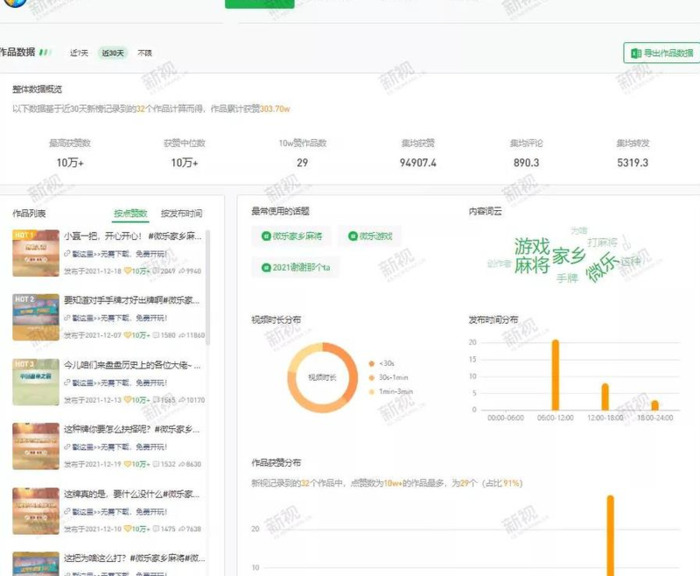Click word 麻将 in the word cloud
Screen dimensions: 700x576
tap(532, 265)
